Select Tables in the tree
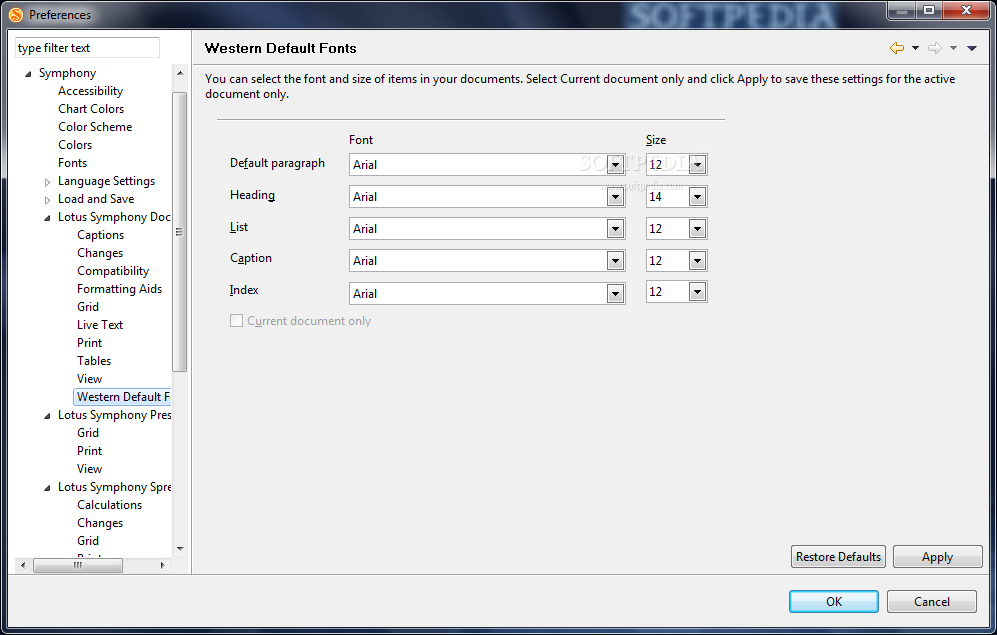Screen dimensions: 997x635 pos(93,360)
